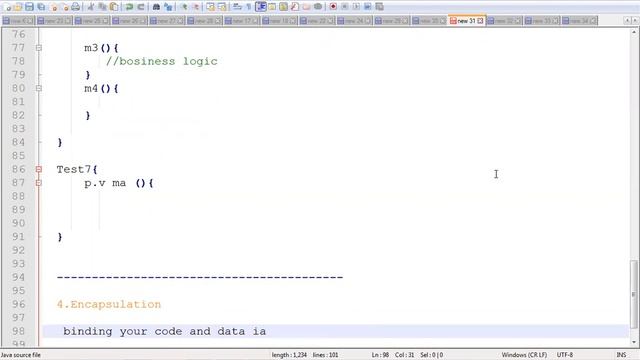
Task: Toggle file monitoring eye icon
Action: [x=318, y=7]
